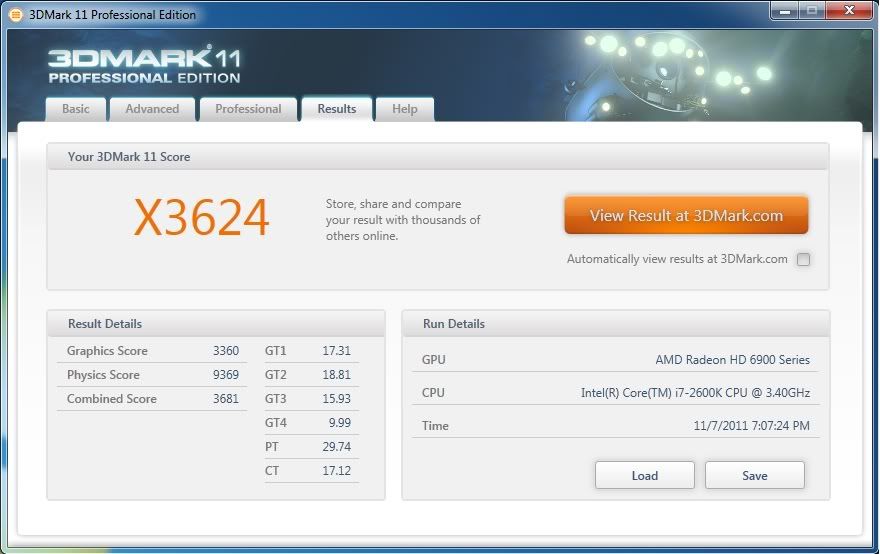The width and height of the screenshot is (880, 554).
Task: Open the Help tab
Action: tap(405, 109)
